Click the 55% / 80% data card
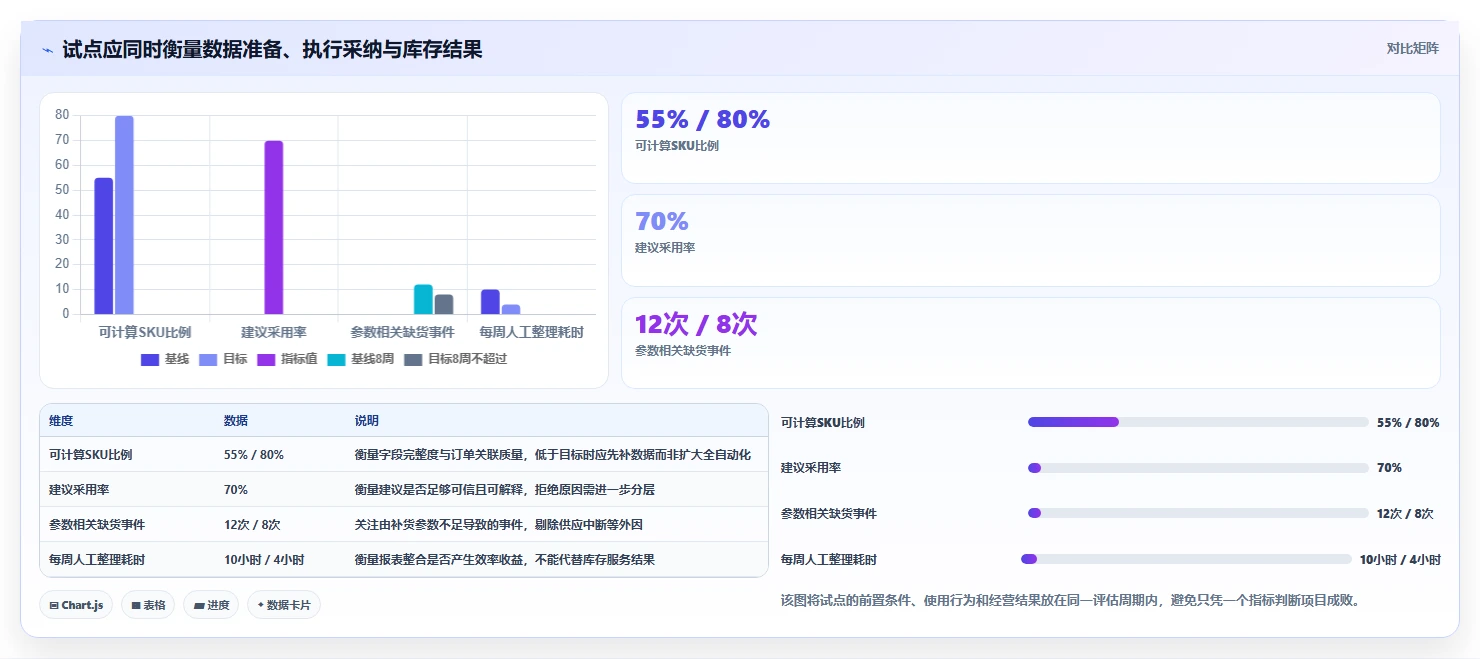This screenshot has height=659, width=1480. click(x=1031, y=138)
